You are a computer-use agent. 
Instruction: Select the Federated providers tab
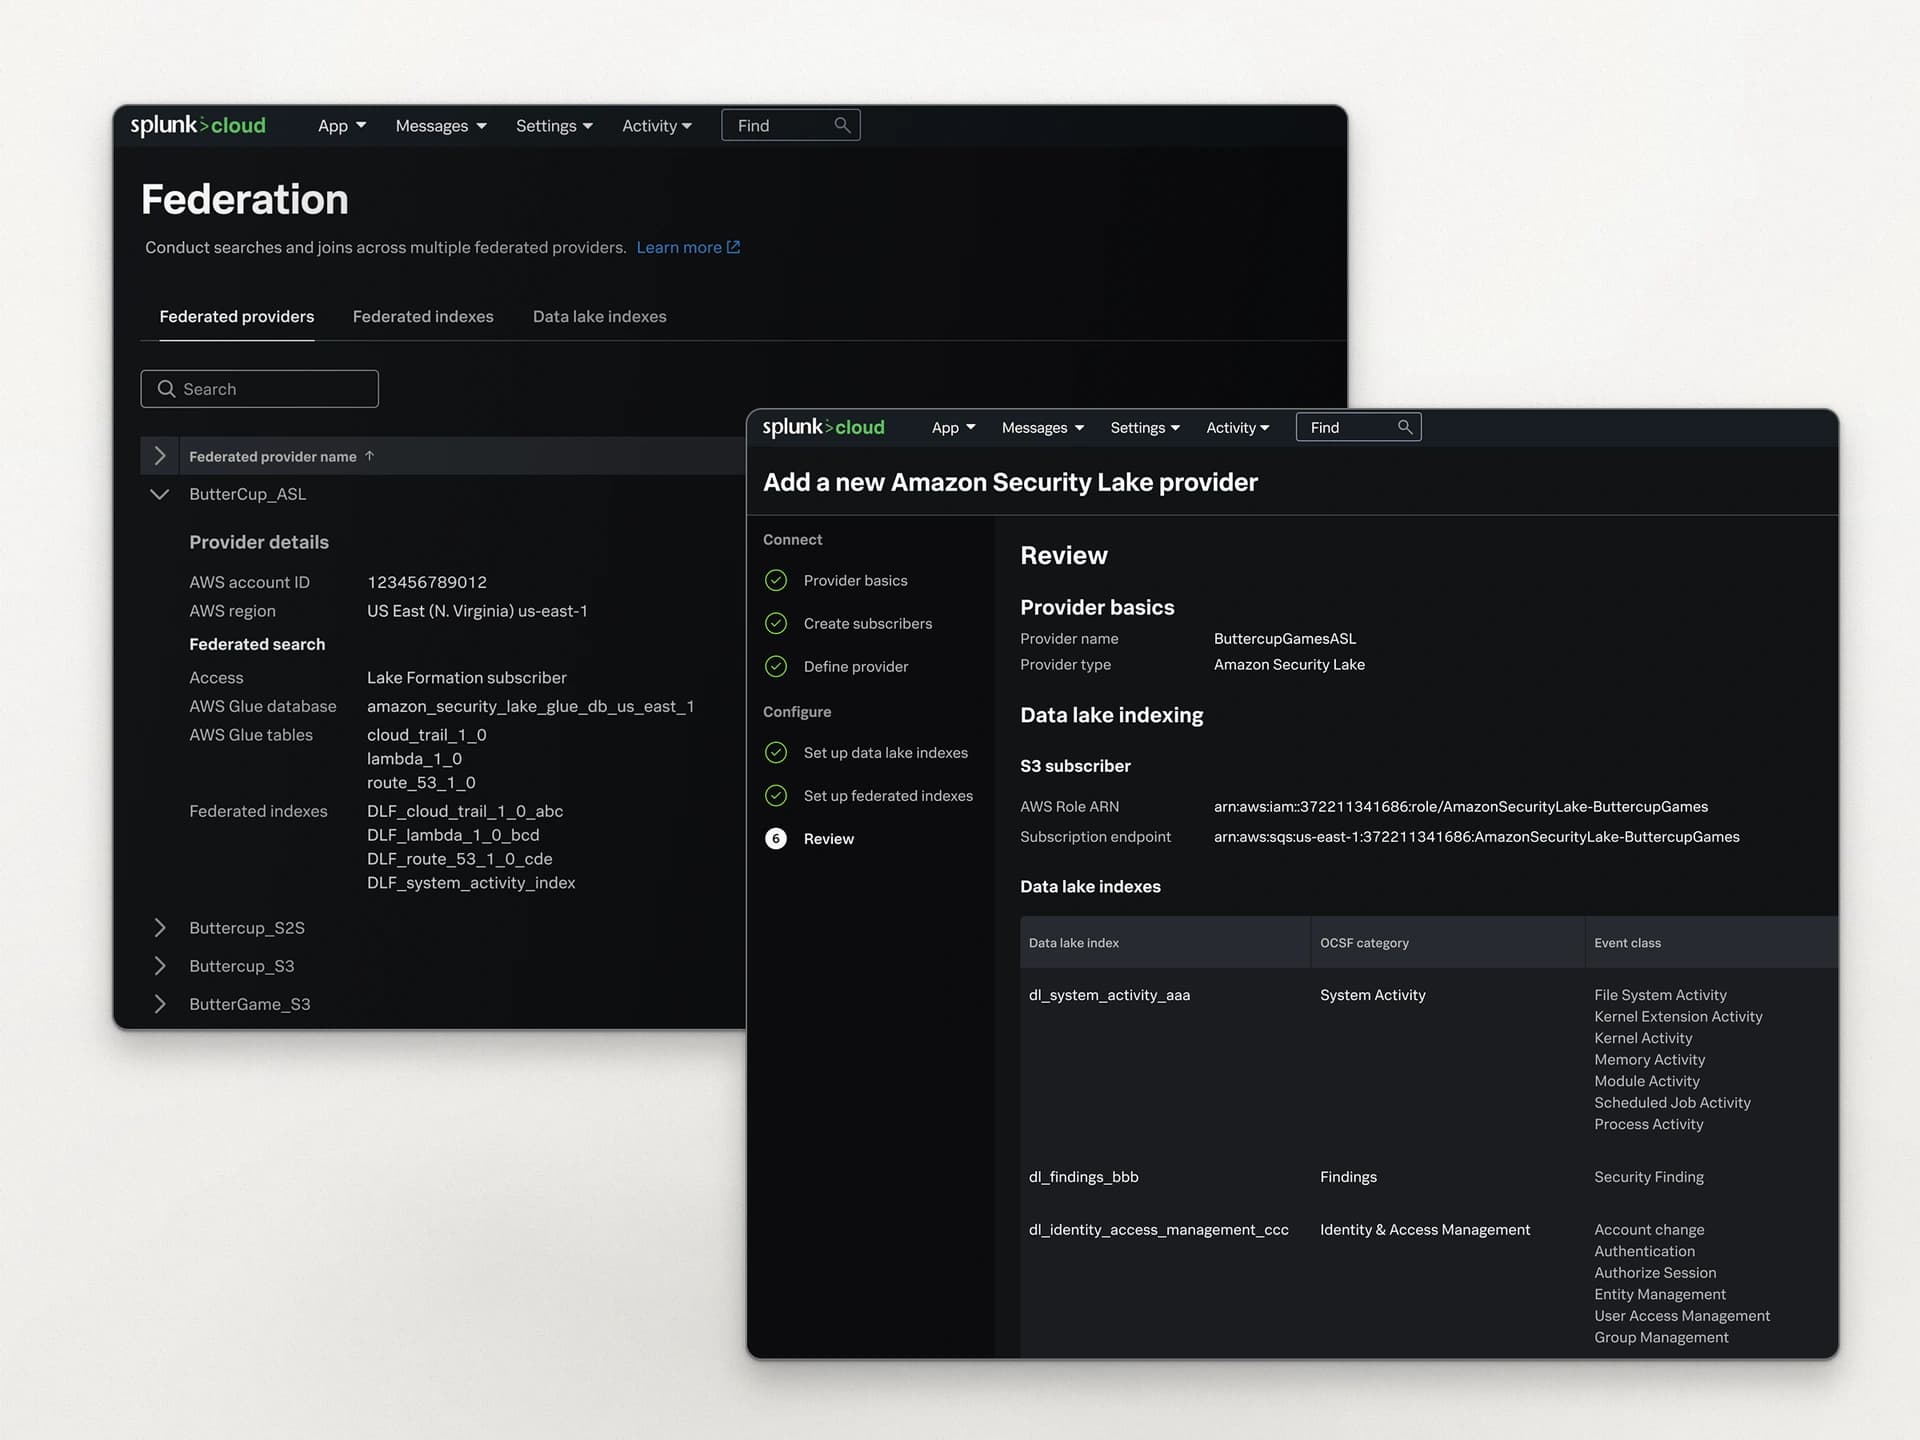coord(237,316)
